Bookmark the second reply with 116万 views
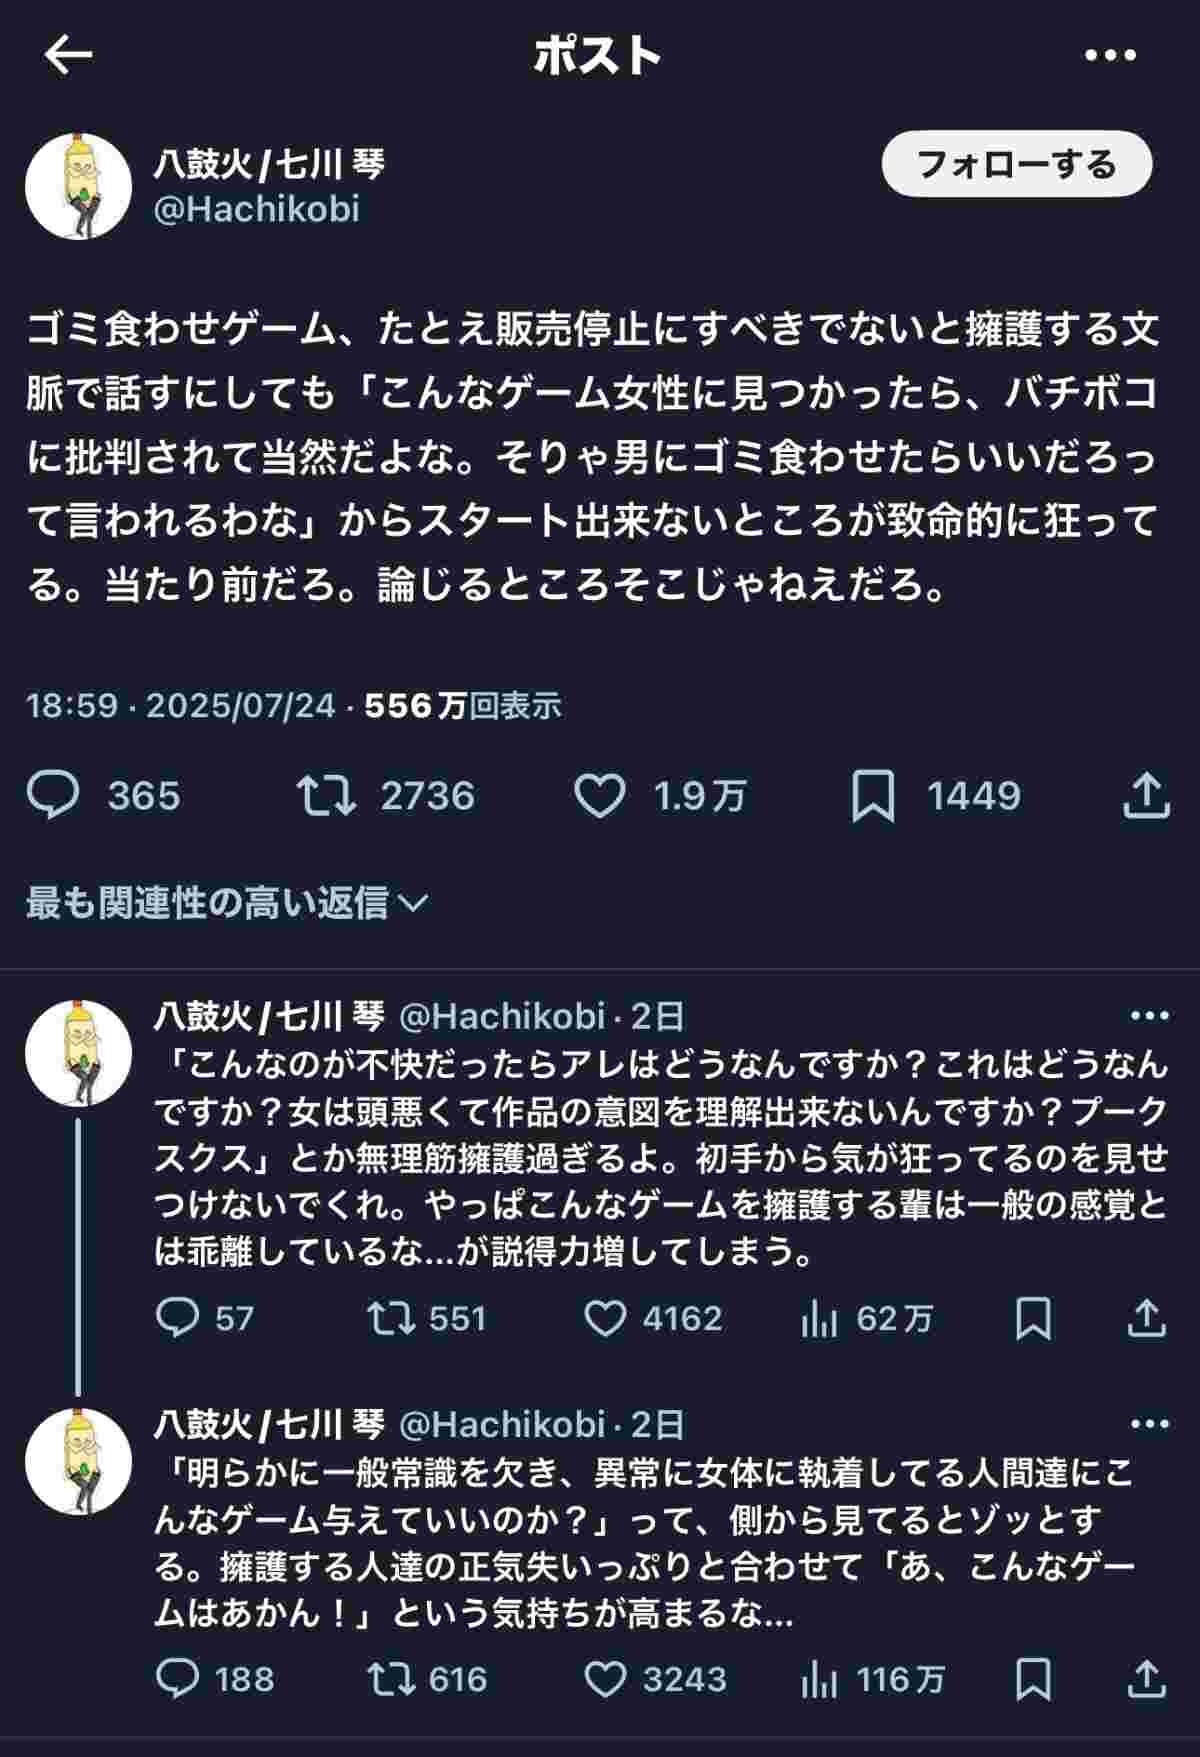The width and height of the screenshot is (1200, 1757). pyautogui.click(x=1033, y=1679)
